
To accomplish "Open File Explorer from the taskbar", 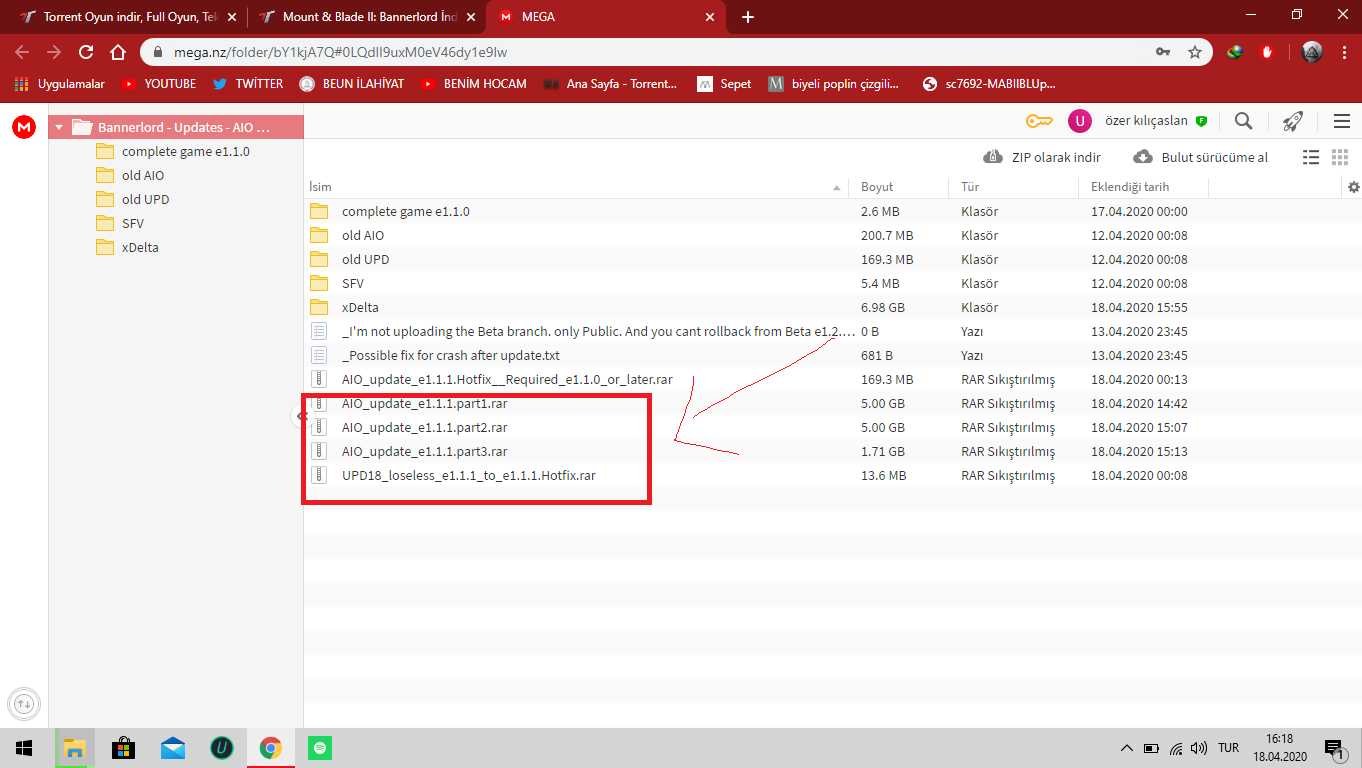I will point(75,748).
